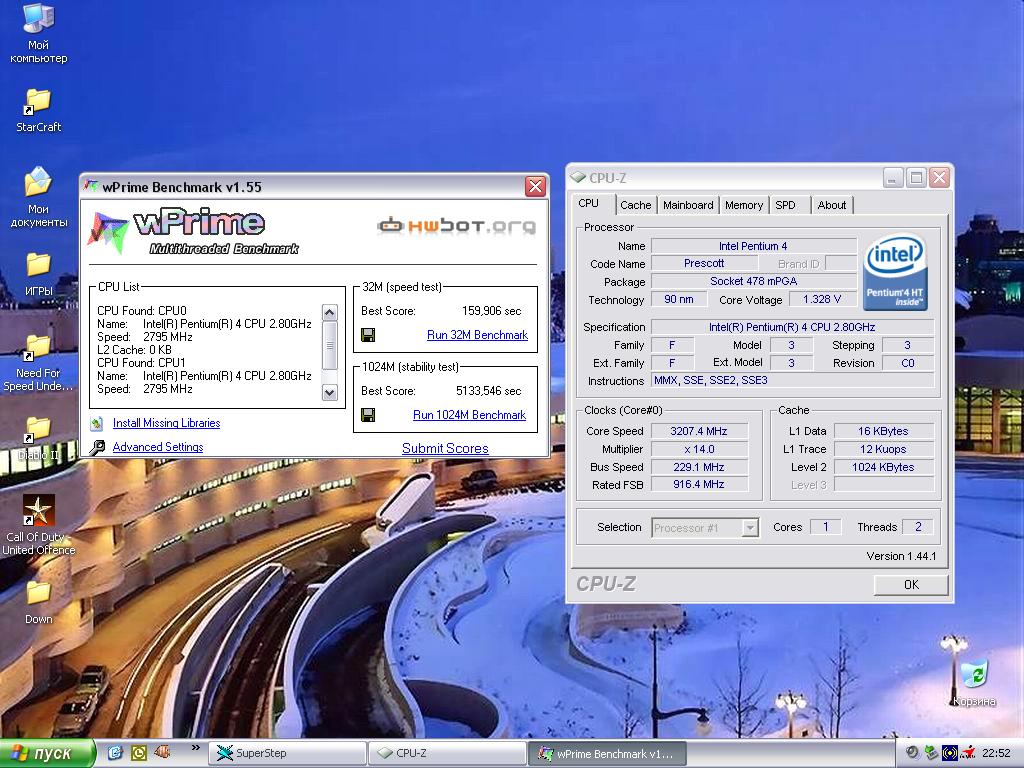
Task: Activate the wPrime Benchmark taskbar button
Action: pos(607,753)
